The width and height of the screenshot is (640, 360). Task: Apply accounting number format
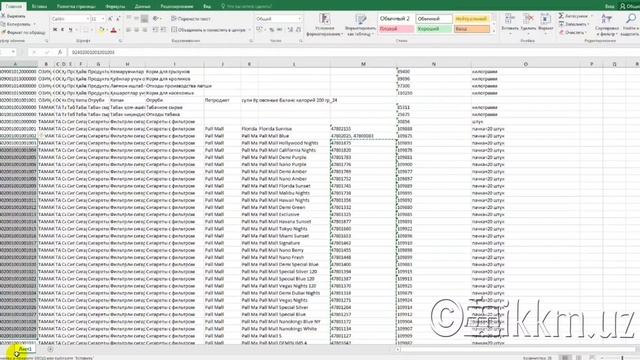[x=259, y=29]
